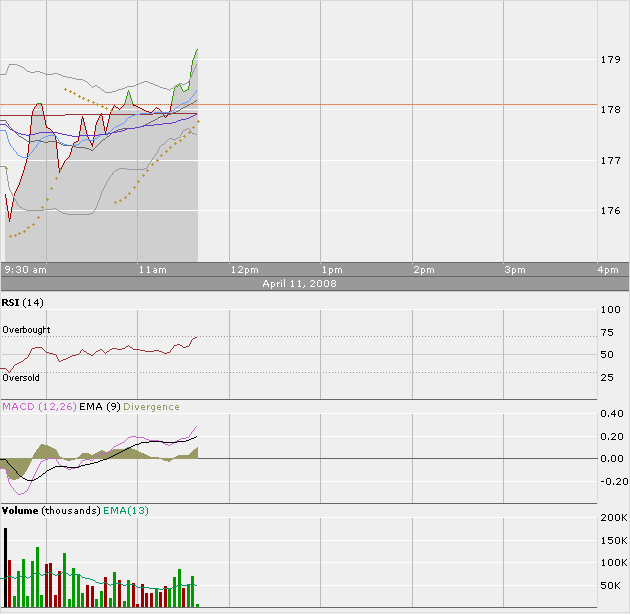Select the Divergence legend label
This screenshot has height=615, width=630.
[152, 407]
